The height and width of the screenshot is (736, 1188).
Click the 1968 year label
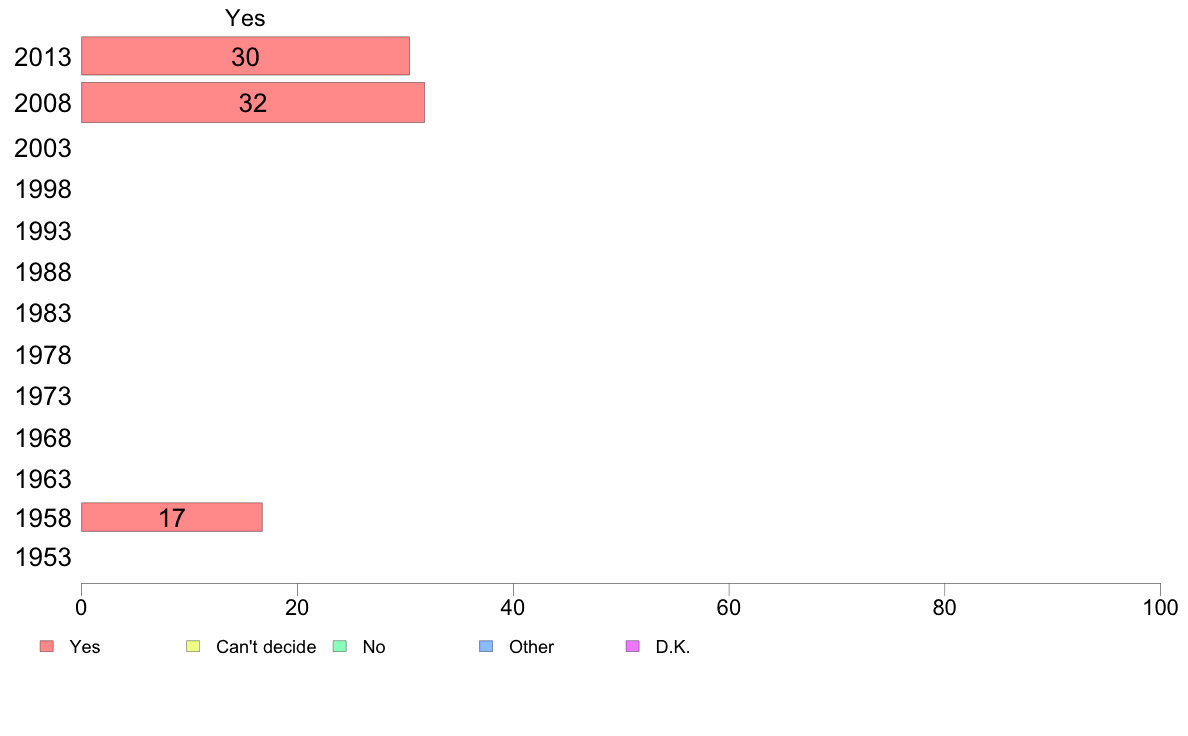coord(43,438)
